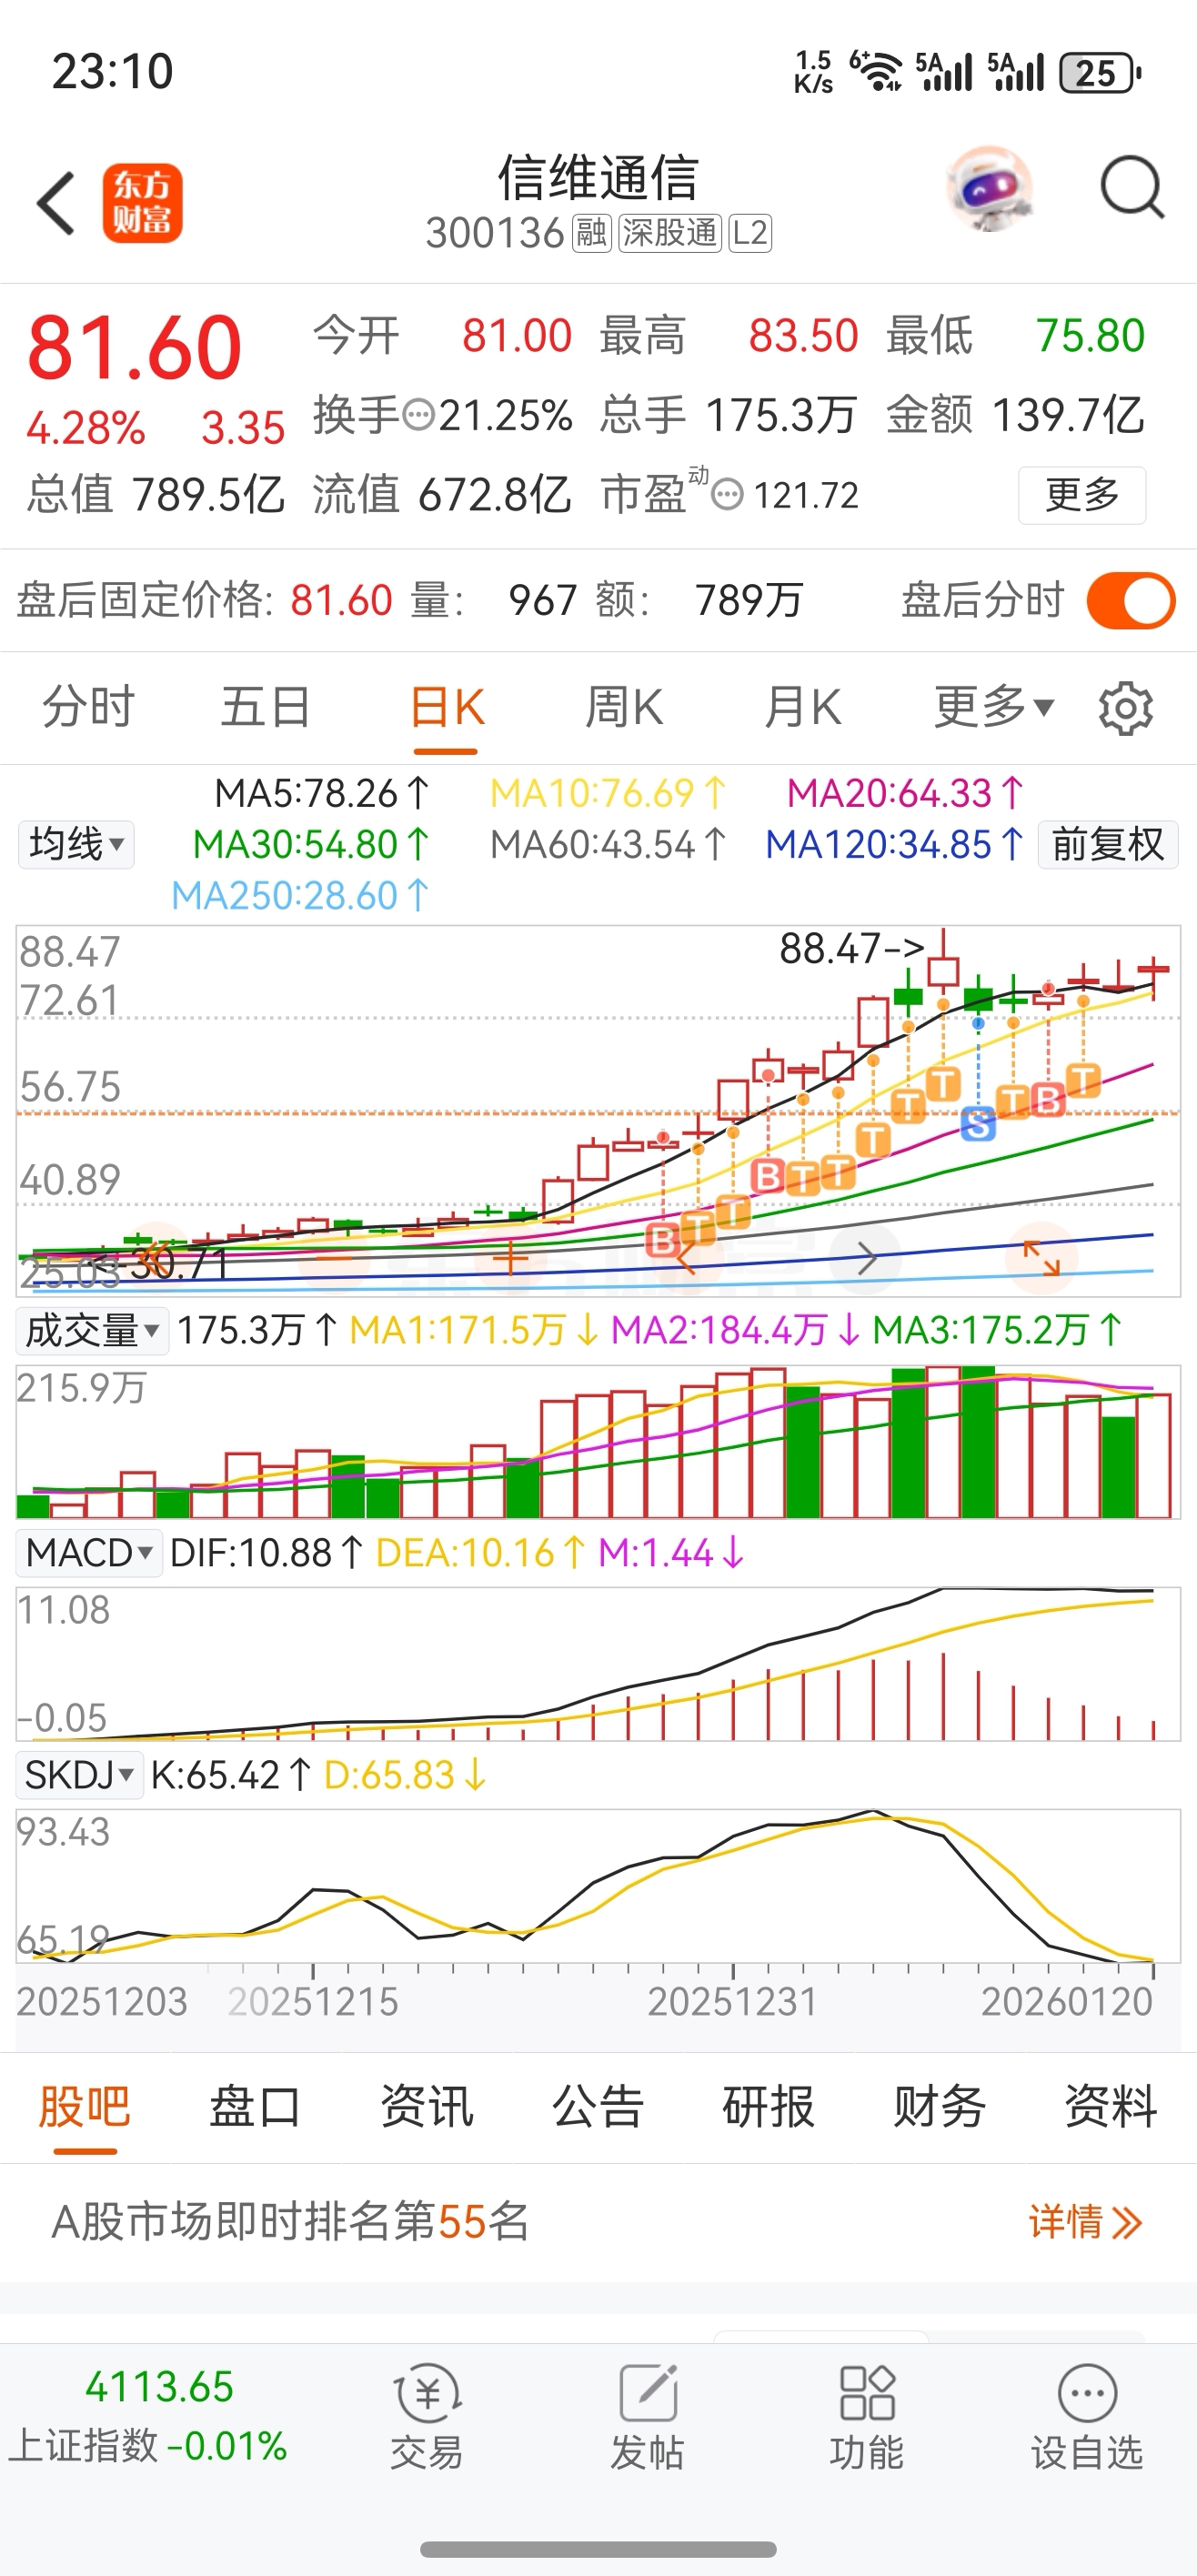Tap the AI robot assistant icon
Image resolution: width=1197 pixels, height=2576 pixels.
coord(989,188)
